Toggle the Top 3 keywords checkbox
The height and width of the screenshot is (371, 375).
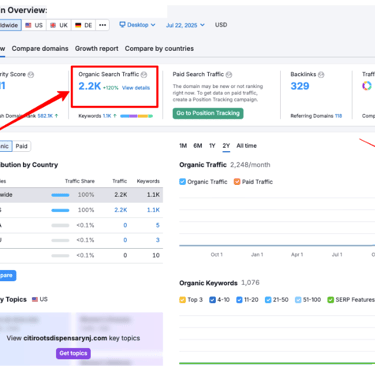pos(182,300)
